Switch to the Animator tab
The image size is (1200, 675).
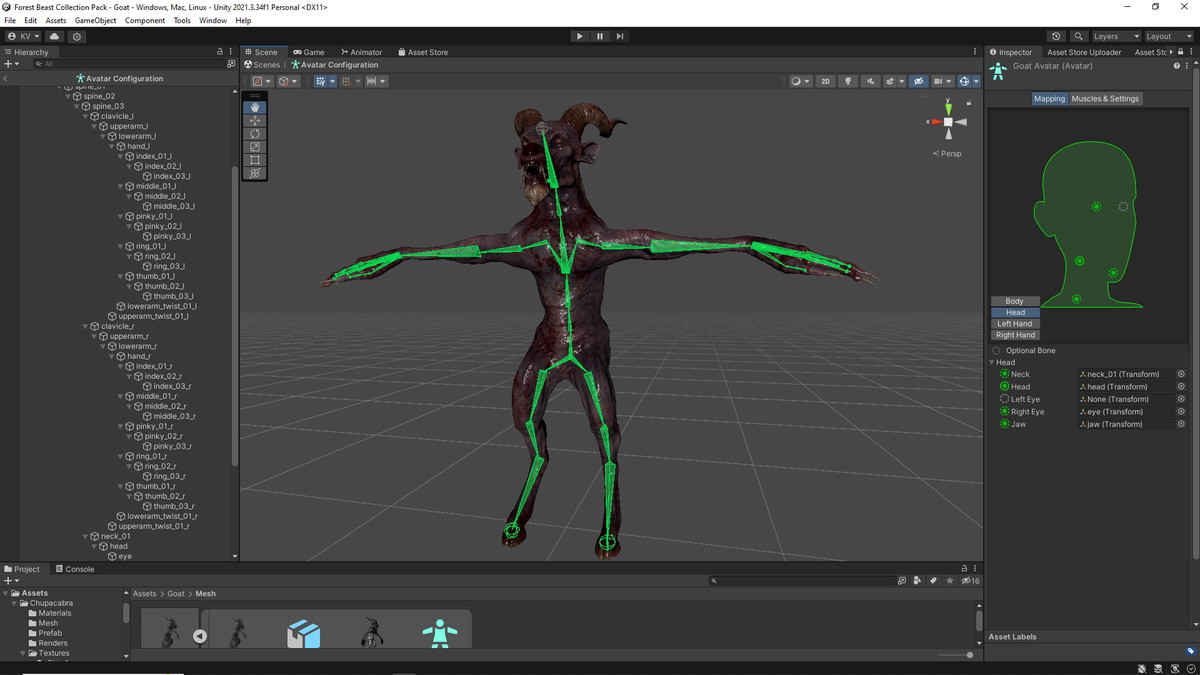tap(361, 52)
